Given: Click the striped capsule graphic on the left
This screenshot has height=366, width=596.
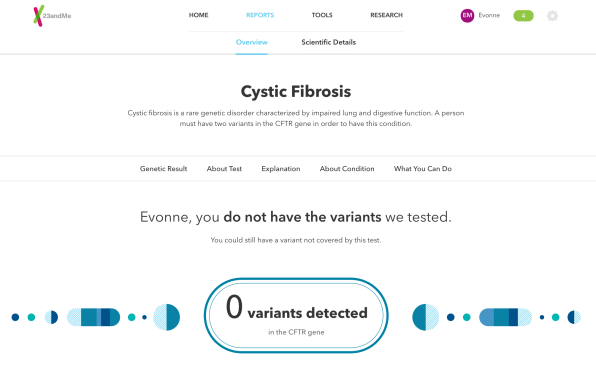Looking at the screenshot, I should (94, 317).
